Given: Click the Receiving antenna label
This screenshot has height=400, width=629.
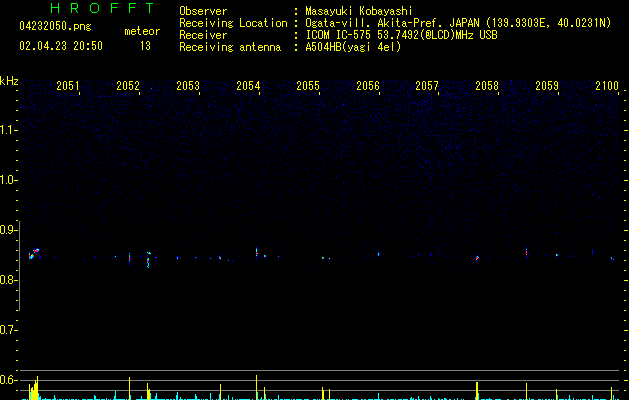Looking at the screenshot, I should (230, 47).
